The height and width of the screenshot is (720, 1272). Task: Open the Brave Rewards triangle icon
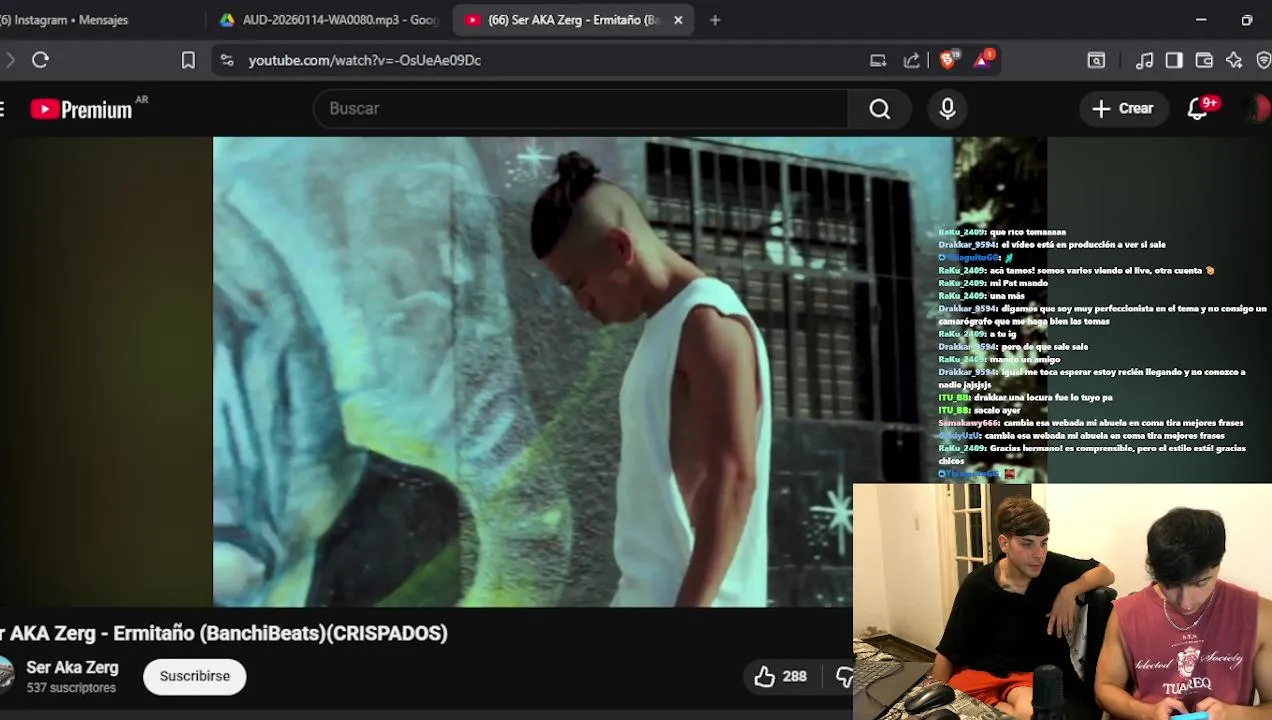tap(983, 59)
